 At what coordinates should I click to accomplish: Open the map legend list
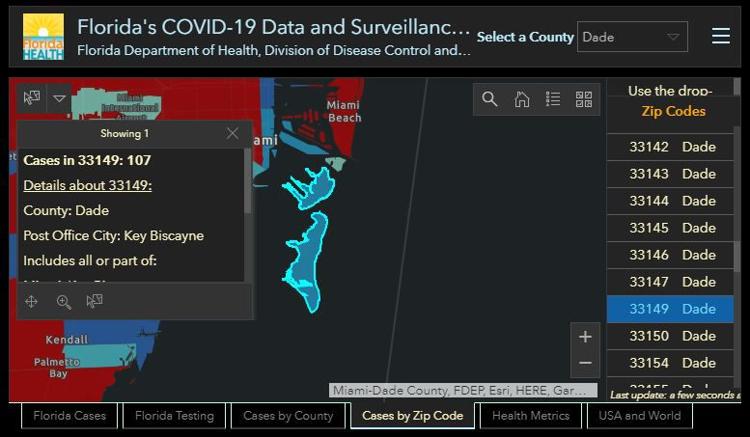tap(553, 99)
